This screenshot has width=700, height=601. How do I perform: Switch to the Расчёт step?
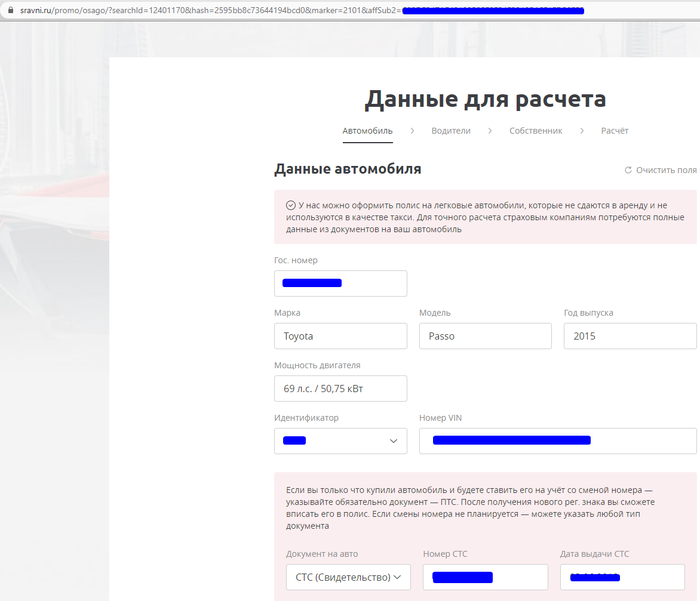pyautogui.click(x=614, y=131)
